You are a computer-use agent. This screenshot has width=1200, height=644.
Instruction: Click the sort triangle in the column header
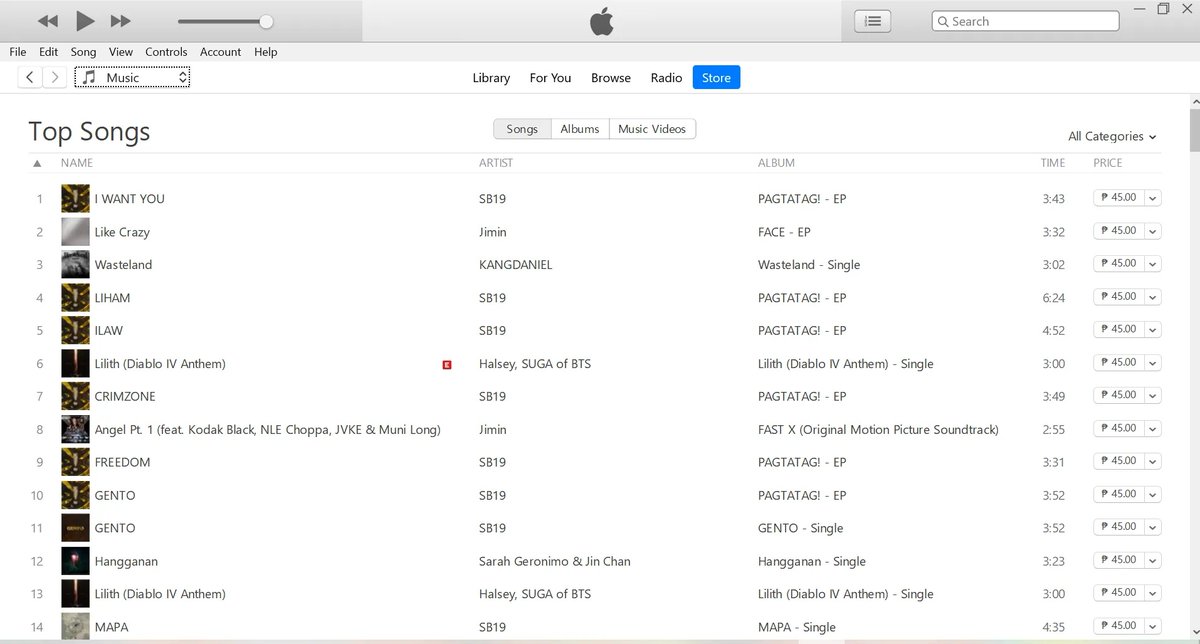point(37,163)
